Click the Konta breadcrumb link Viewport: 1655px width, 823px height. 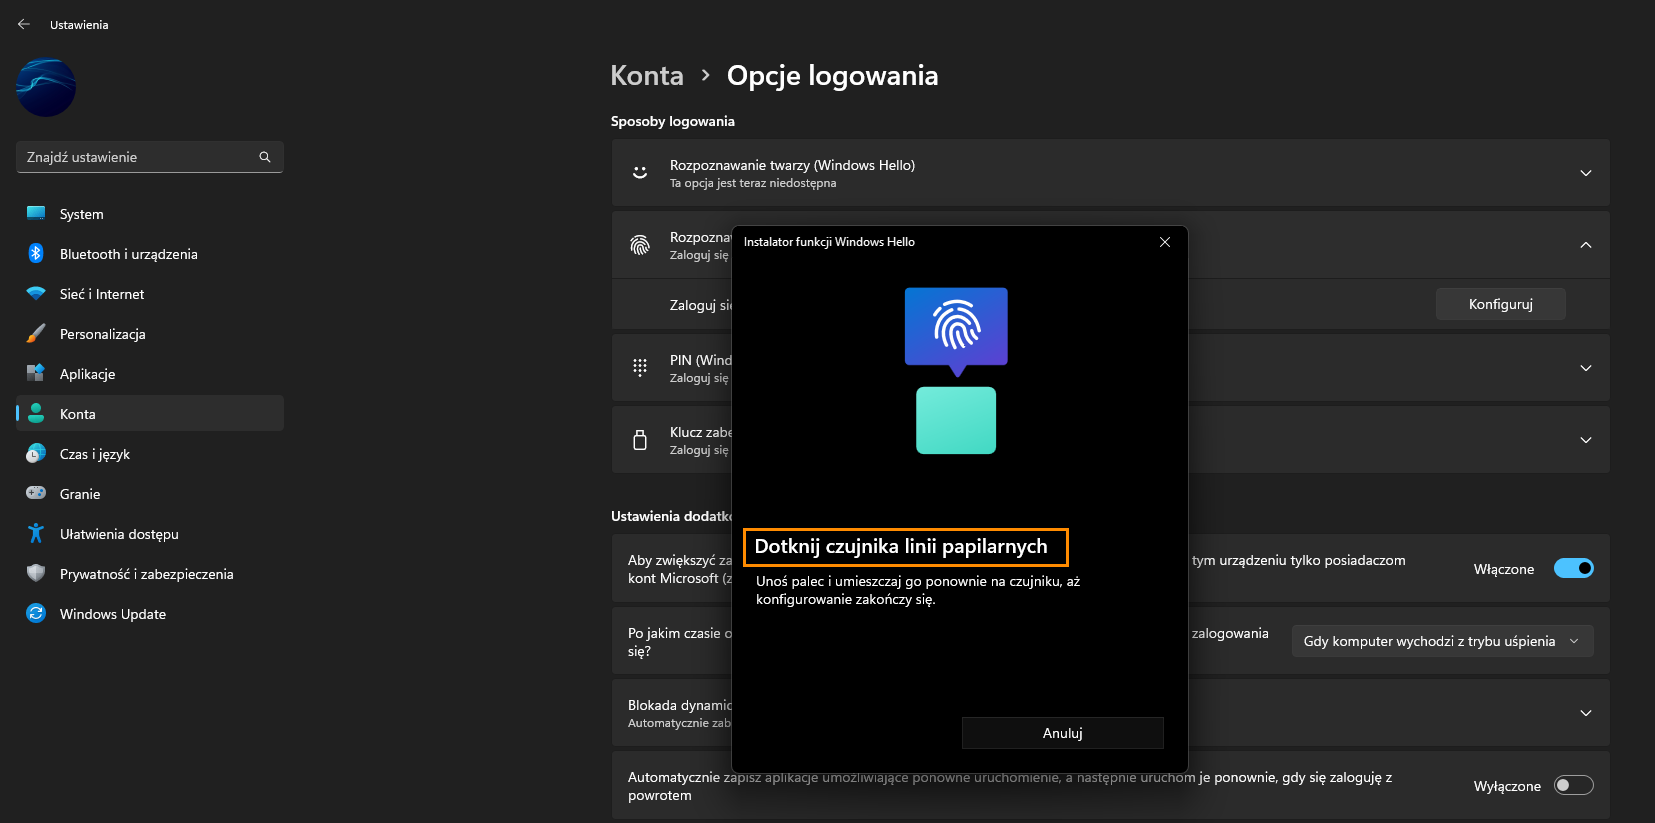click(x=647, y=76)
